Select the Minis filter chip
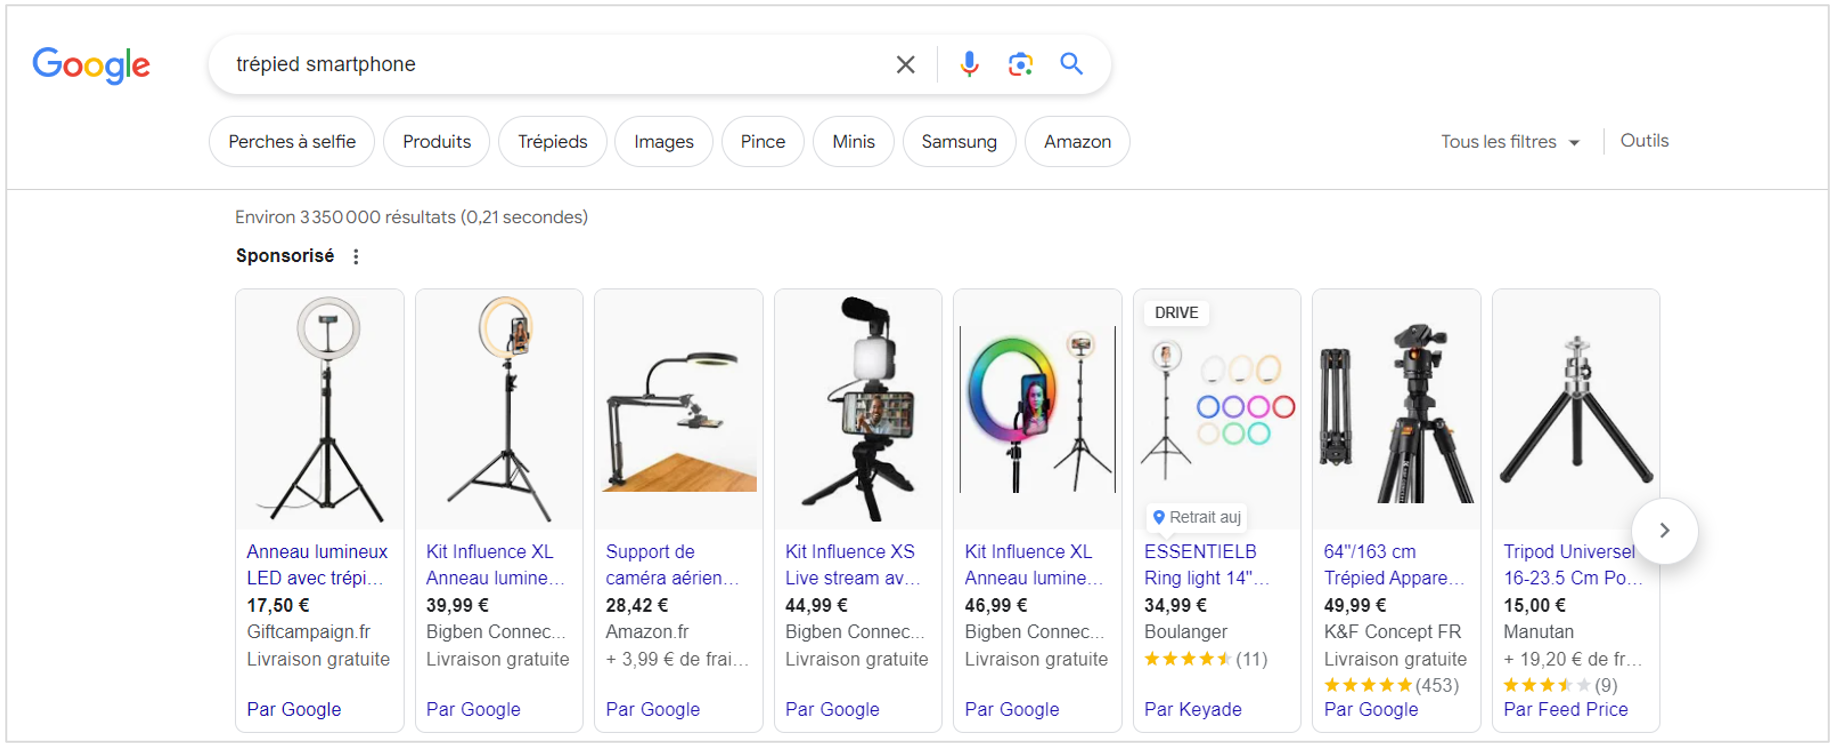1835x748 pixels. (x=854, y=141)
